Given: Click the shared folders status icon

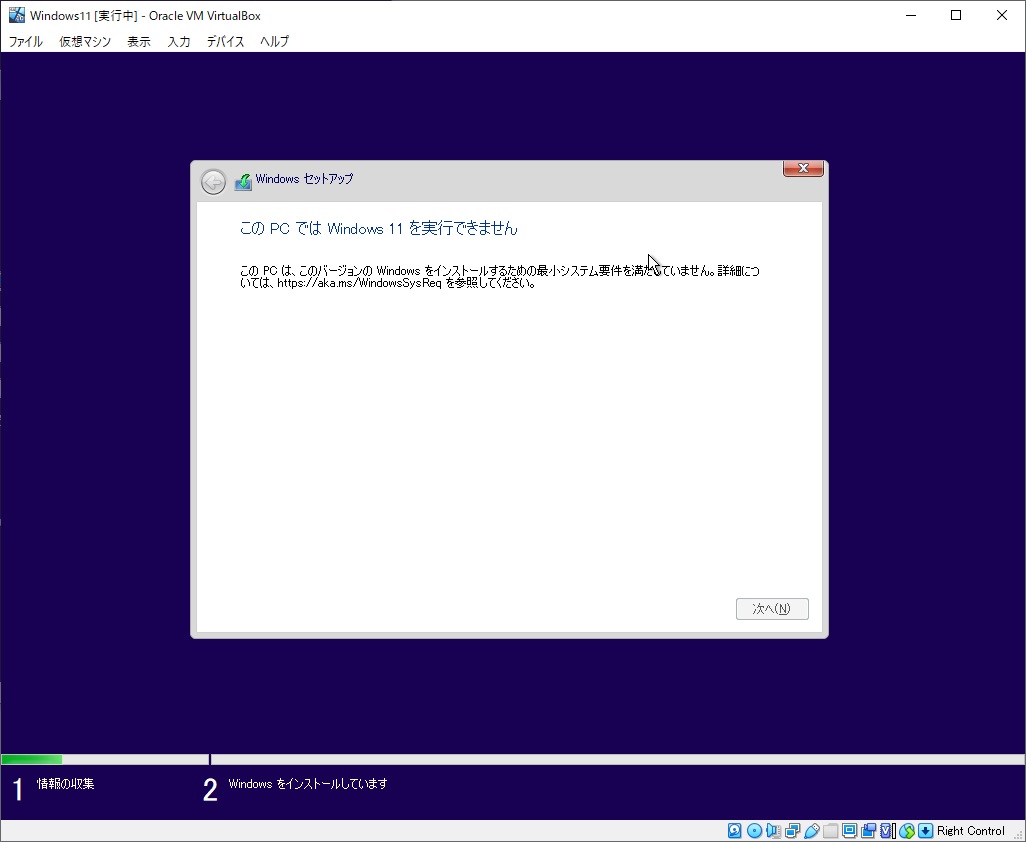Looking at the screenshot, I should point(830,831).
